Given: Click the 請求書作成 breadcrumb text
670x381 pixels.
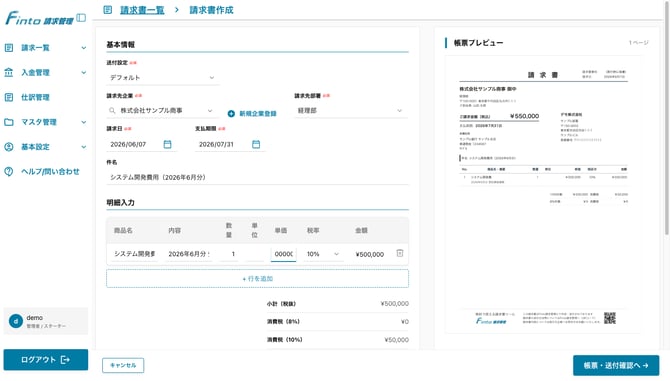Looking at the screenshot, I should 212,10.
